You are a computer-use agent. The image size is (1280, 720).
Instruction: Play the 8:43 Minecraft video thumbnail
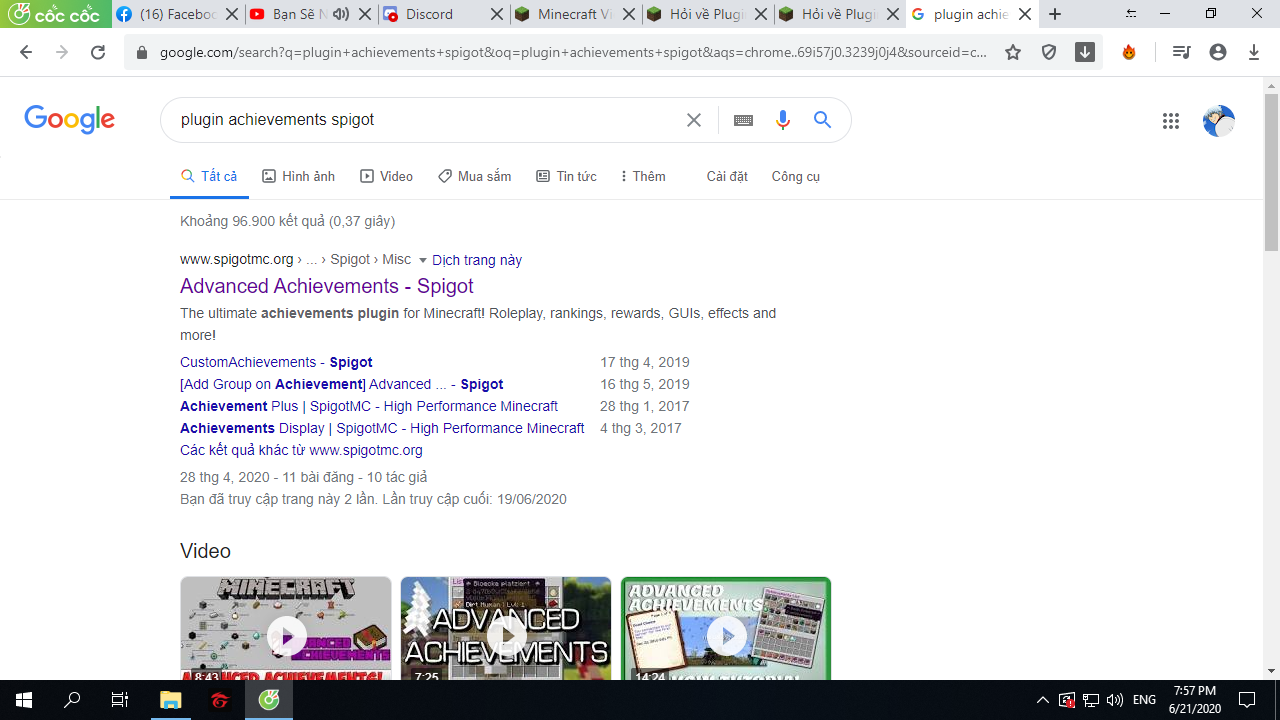[x=286, y=628]
